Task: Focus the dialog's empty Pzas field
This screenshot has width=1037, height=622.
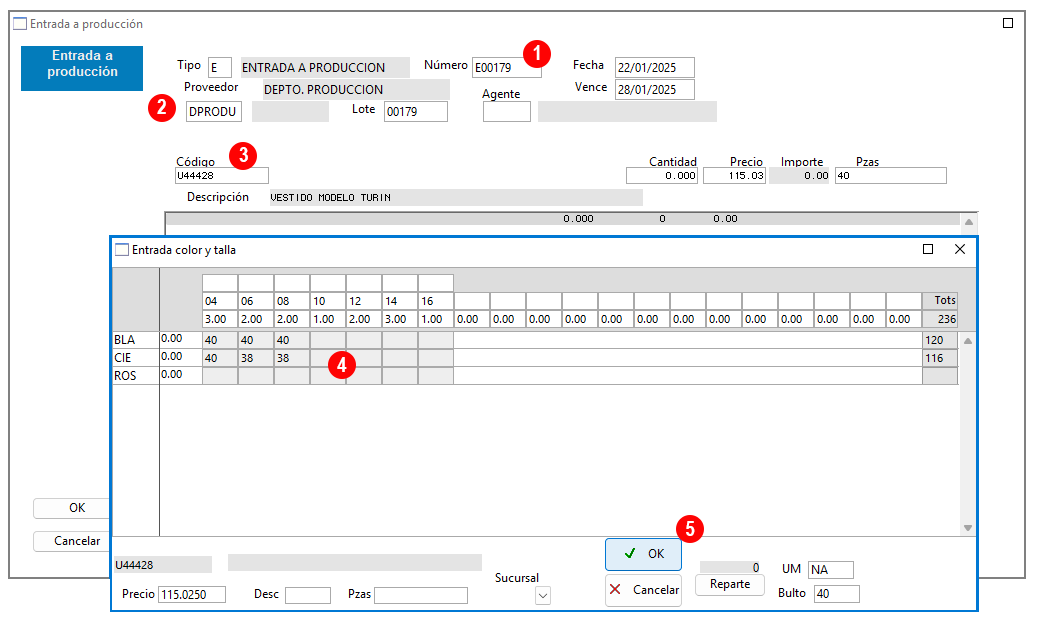Action: tap(421, 595)
